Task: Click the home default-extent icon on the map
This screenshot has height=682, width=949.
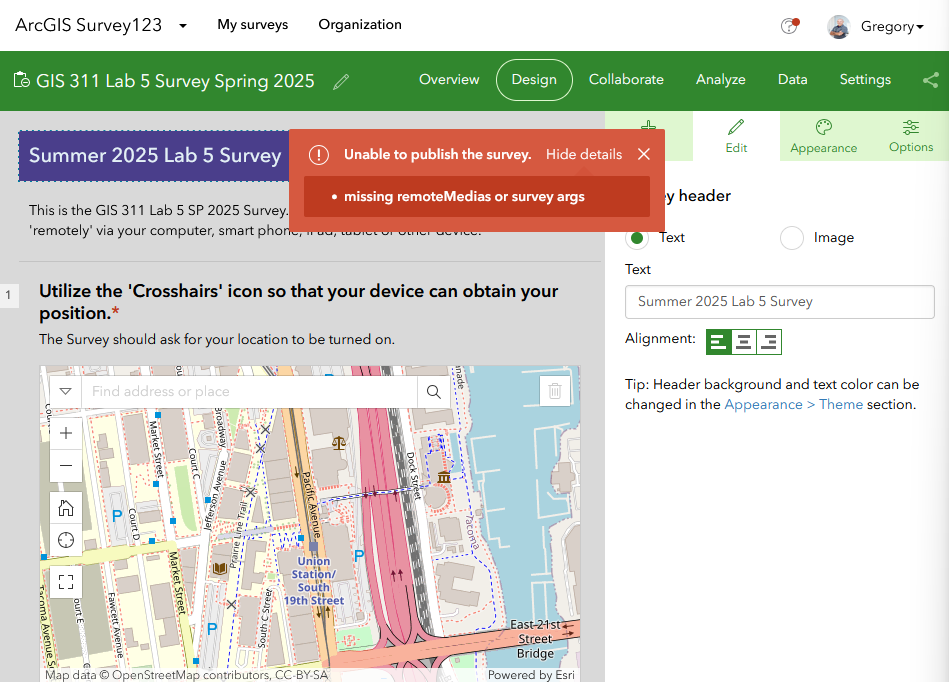Action: tap(65, 507)
